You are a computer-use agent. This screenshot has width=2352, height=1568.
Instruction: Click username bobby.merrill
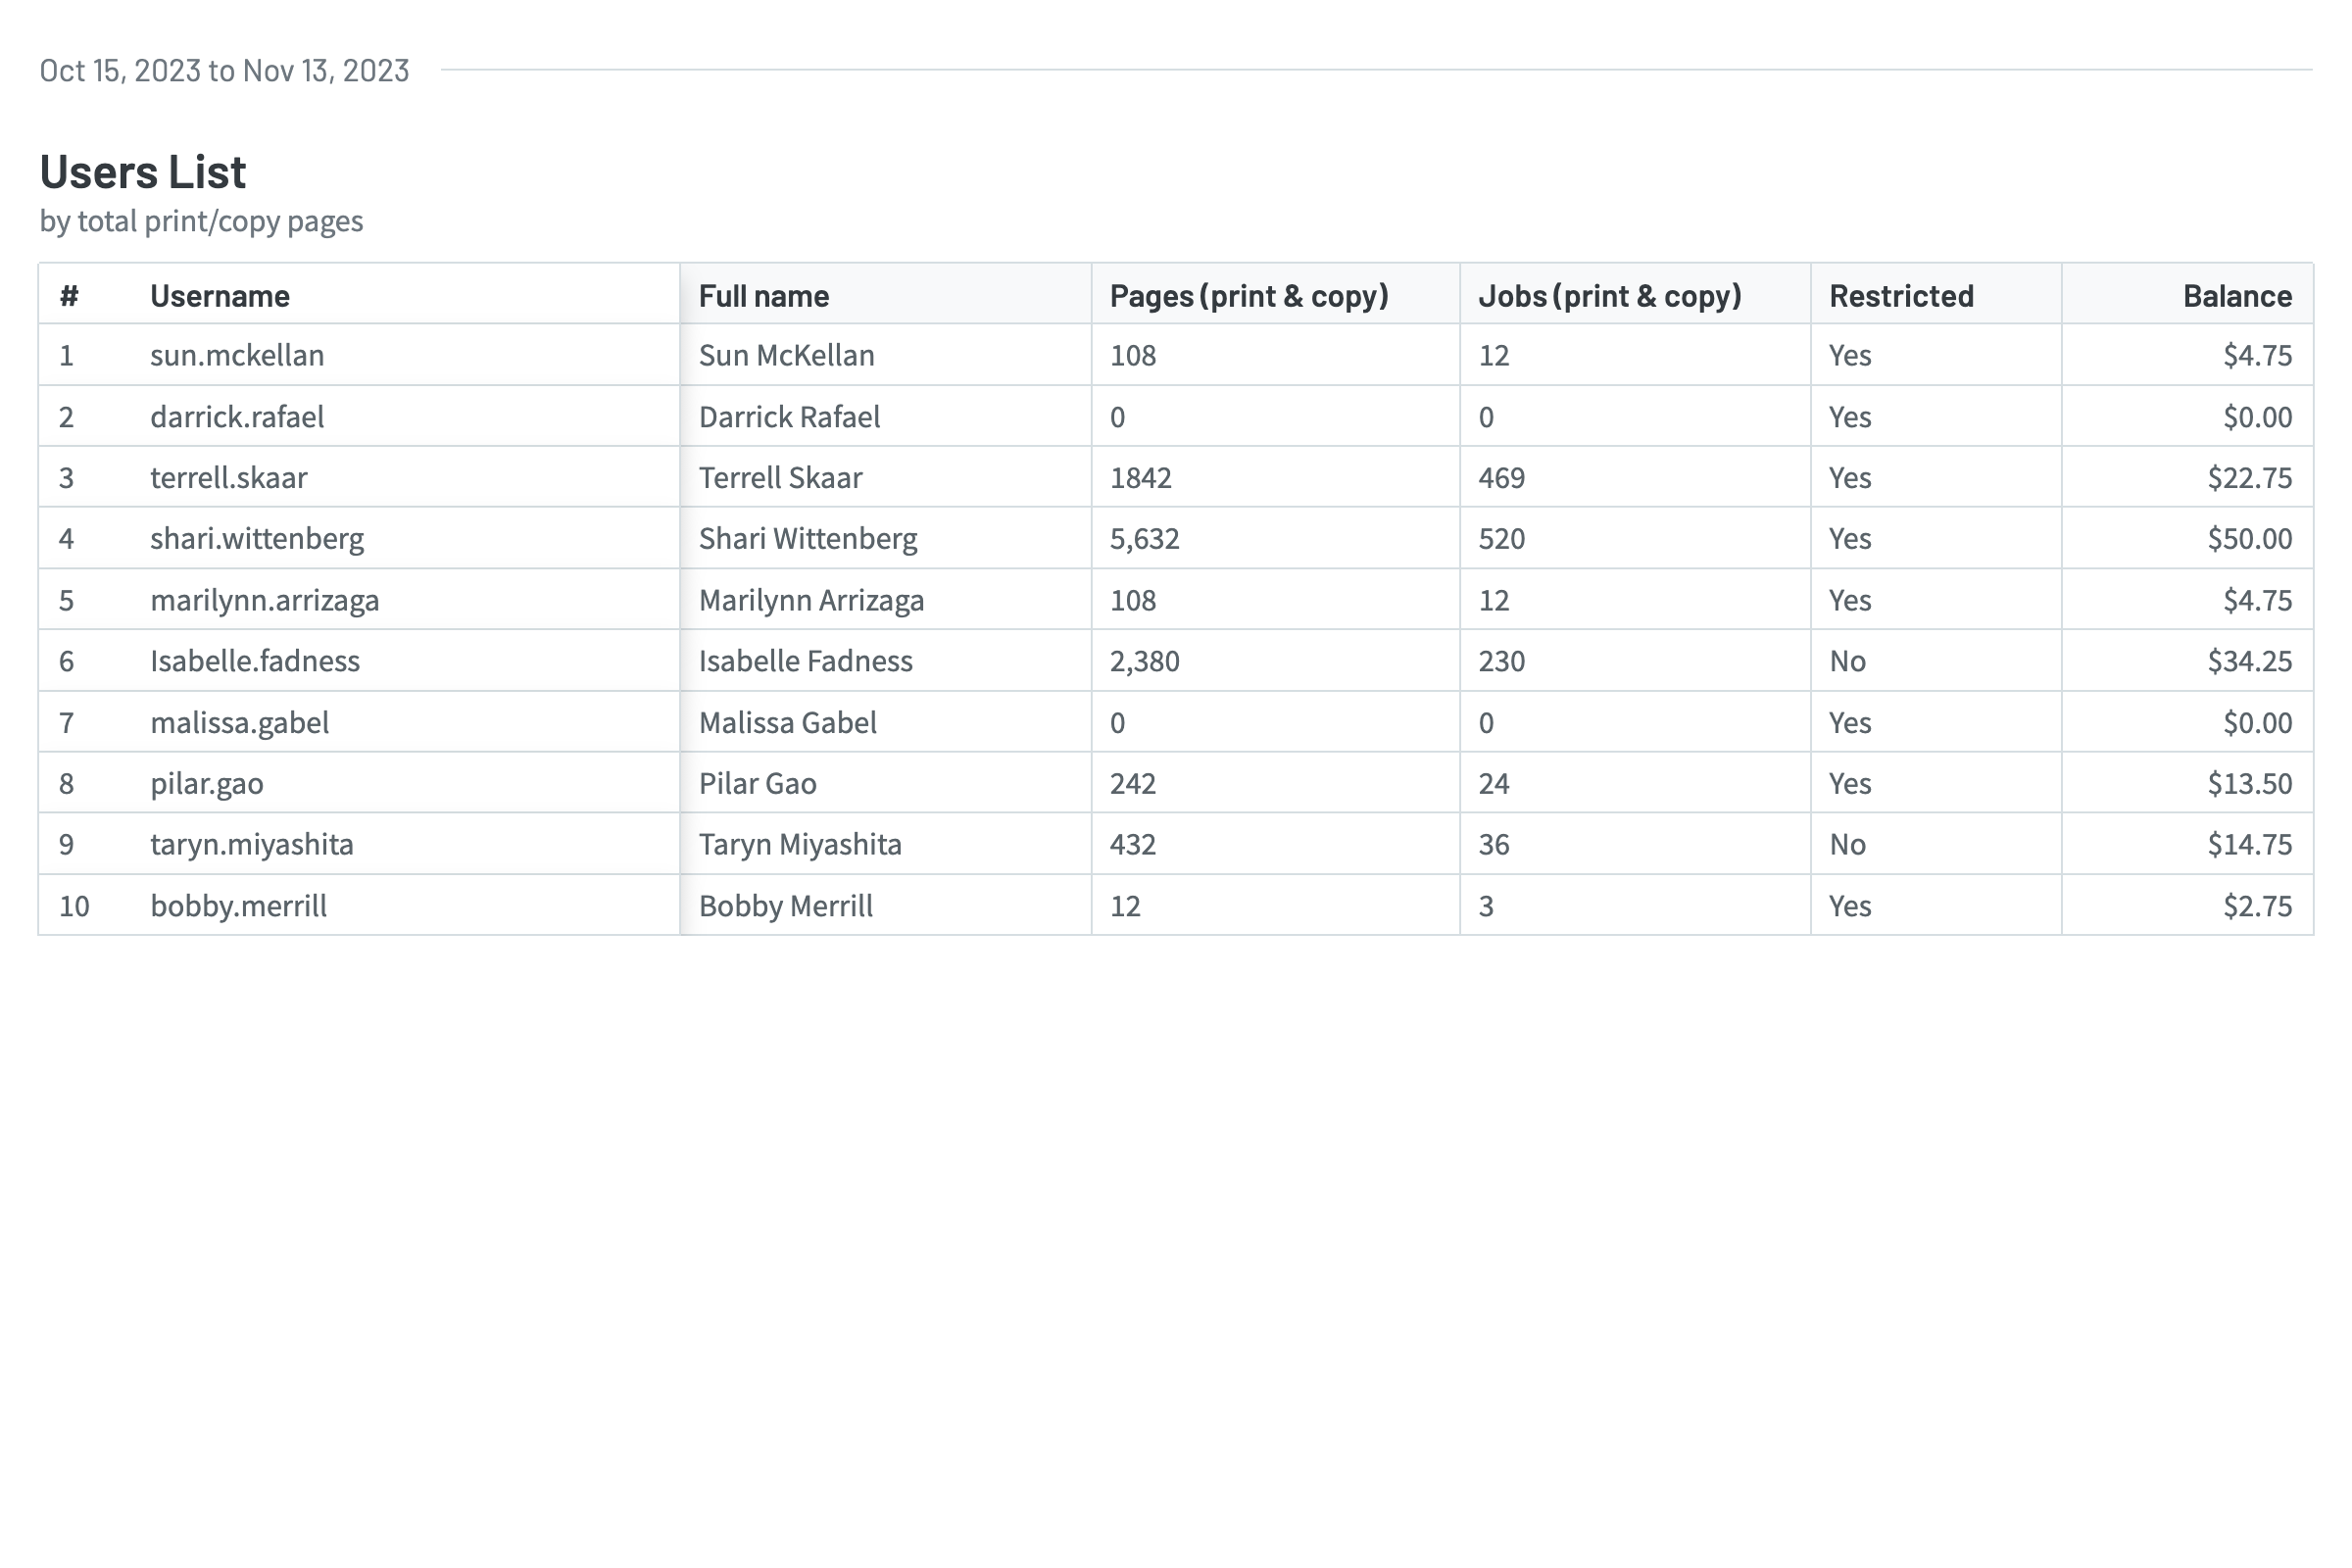click(238, 906)
